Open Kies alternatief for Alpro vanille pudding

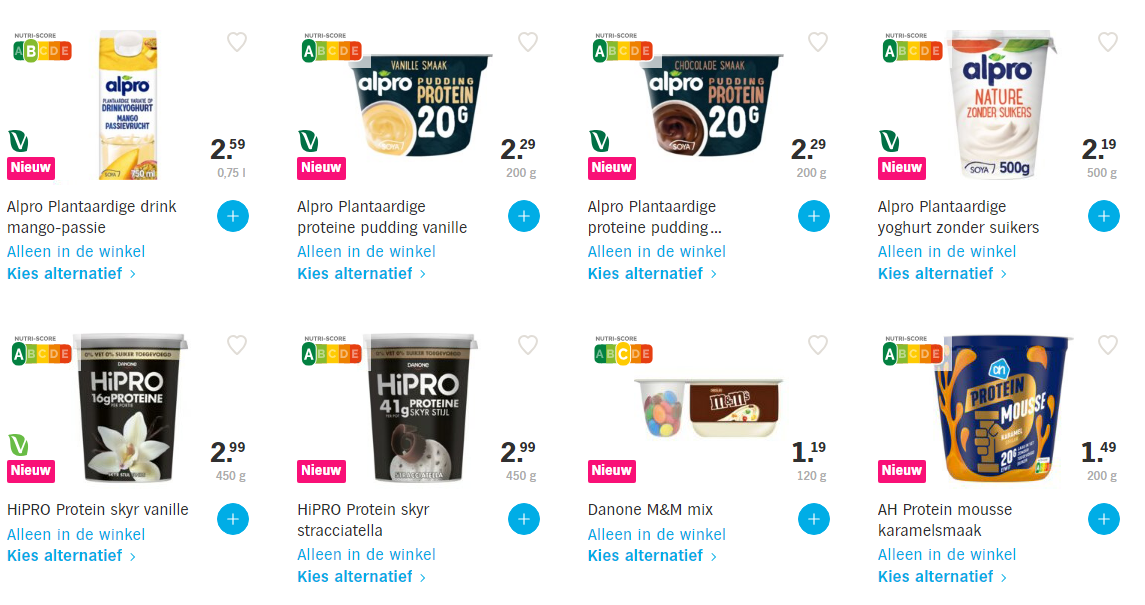click(361, 273)
